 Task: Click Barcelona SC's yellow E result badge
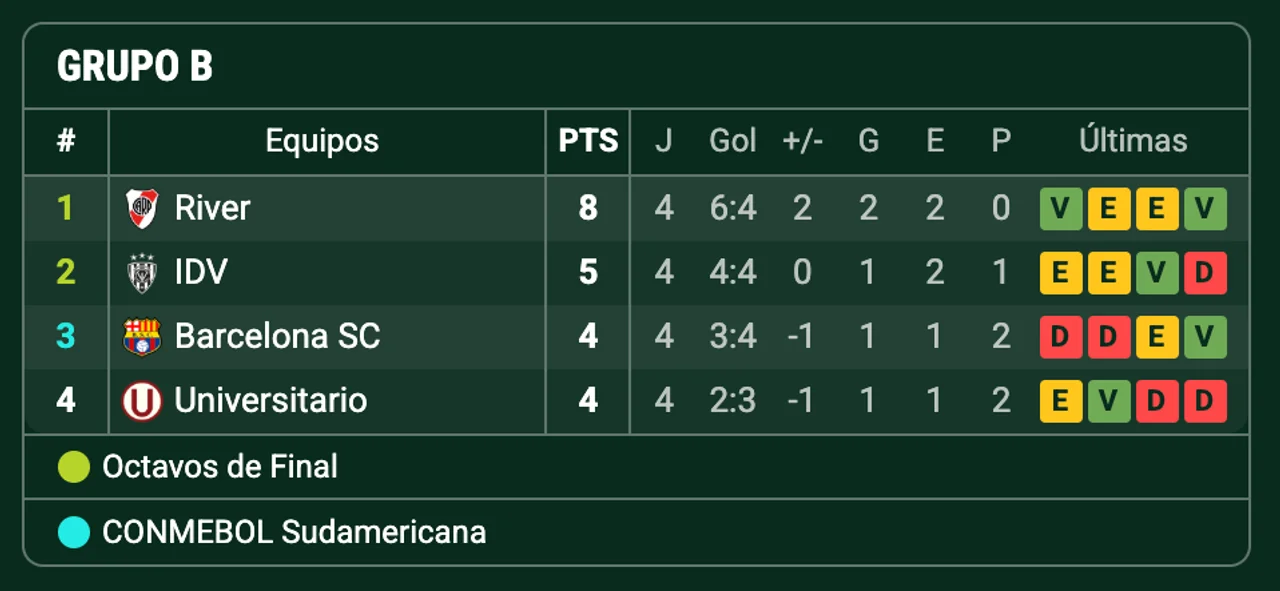click(1157, 337)
